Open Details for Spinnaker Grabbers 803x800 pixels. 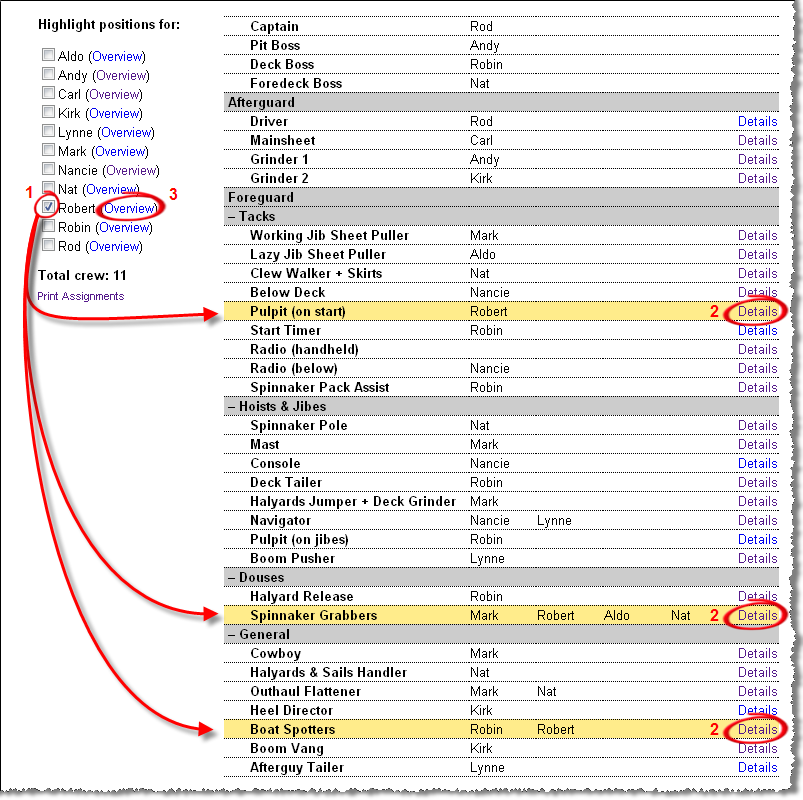tap(757, 615)
